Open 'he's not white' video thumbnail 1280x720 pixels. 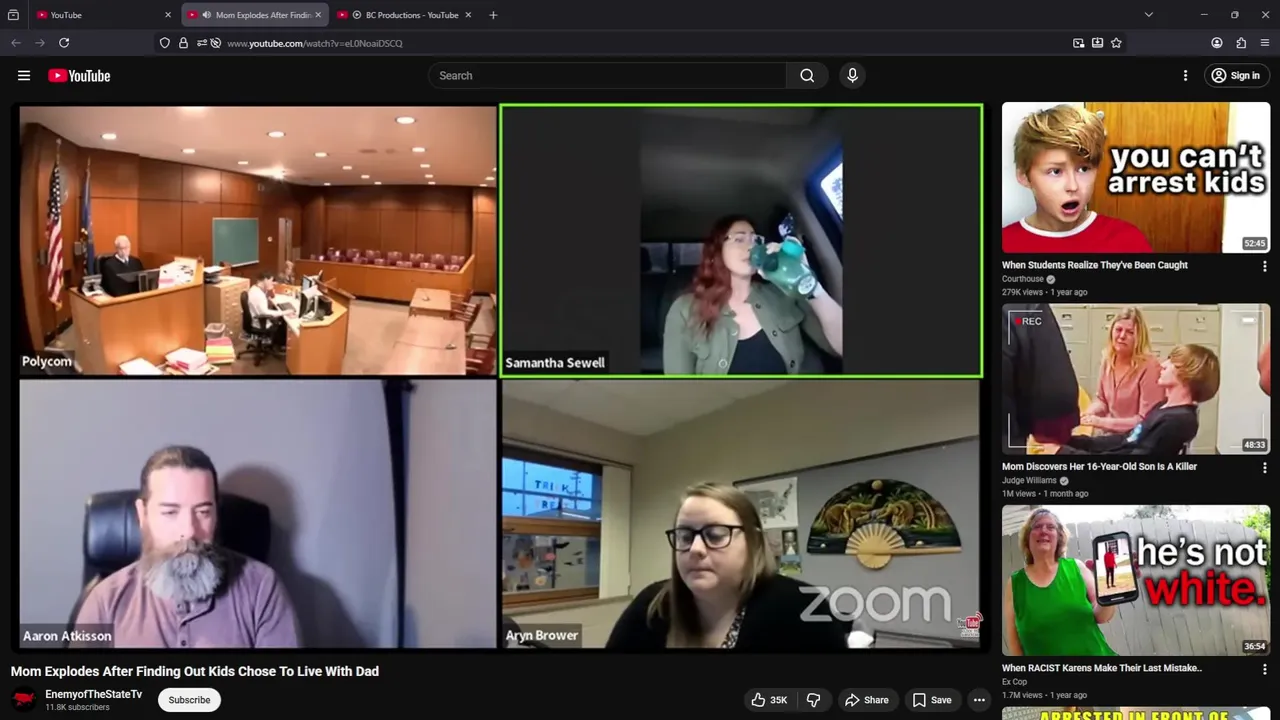point(1136,580)
